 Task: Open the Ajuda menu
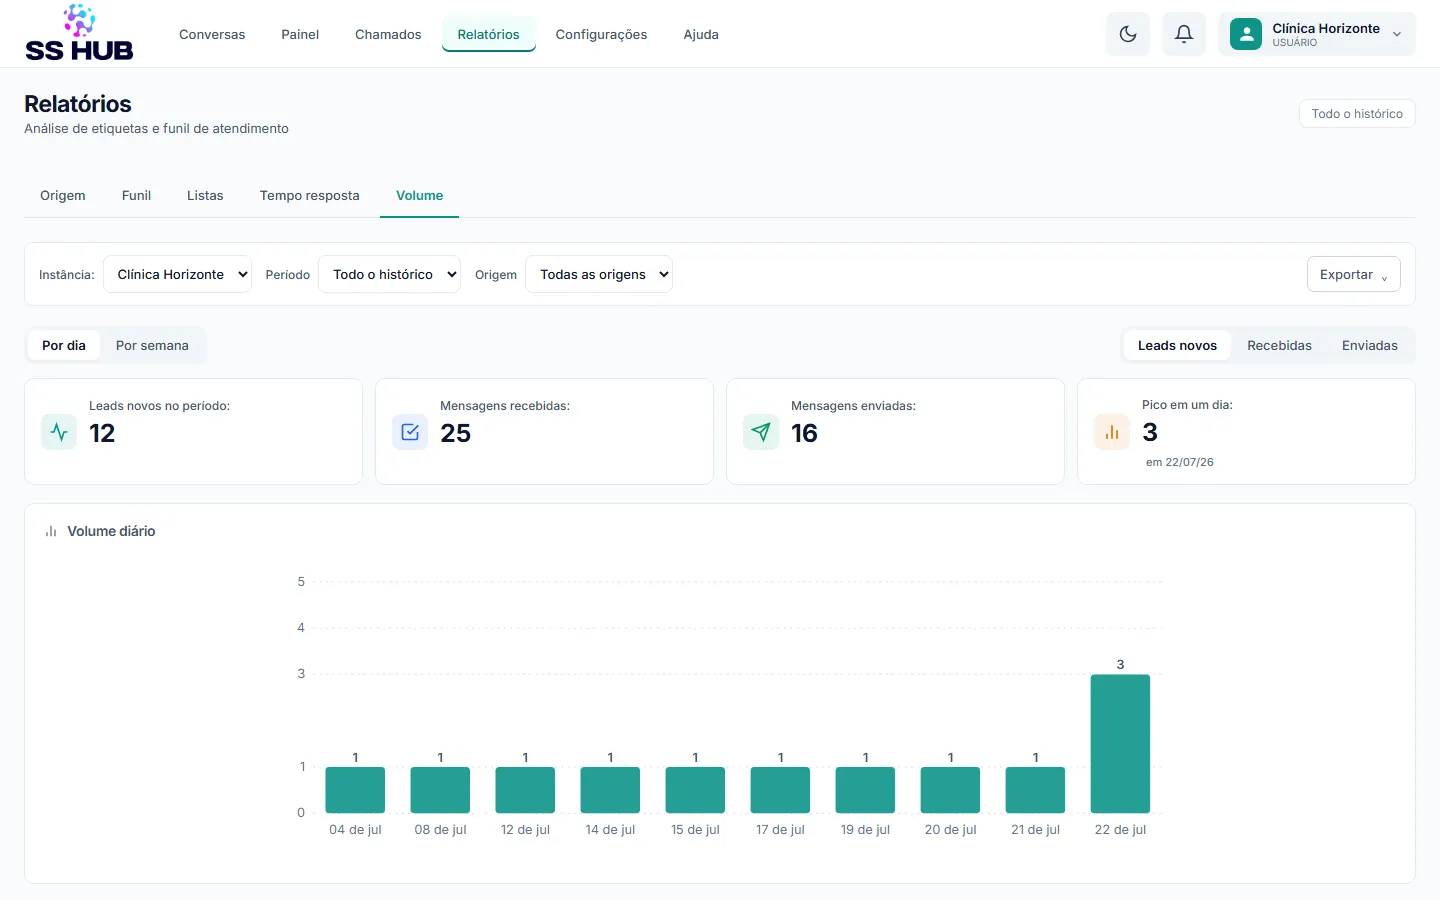point(701,34)
